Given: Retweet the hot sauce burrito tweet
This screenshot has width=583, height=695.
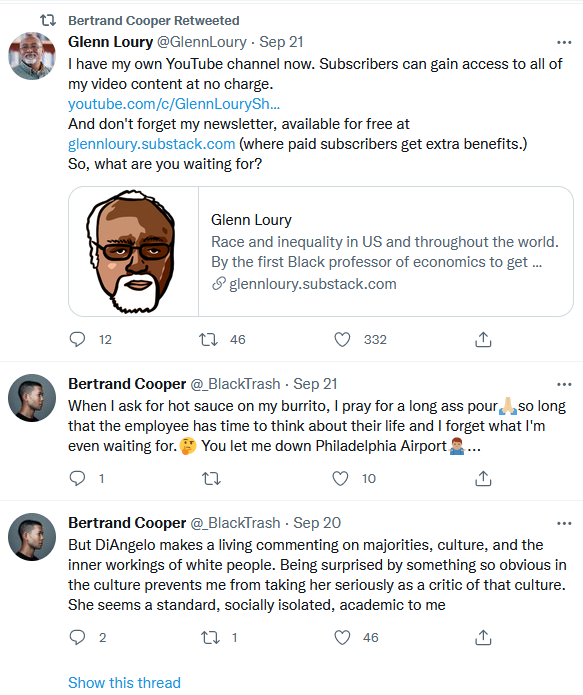Looking at the screenshot, I should 211,479.
